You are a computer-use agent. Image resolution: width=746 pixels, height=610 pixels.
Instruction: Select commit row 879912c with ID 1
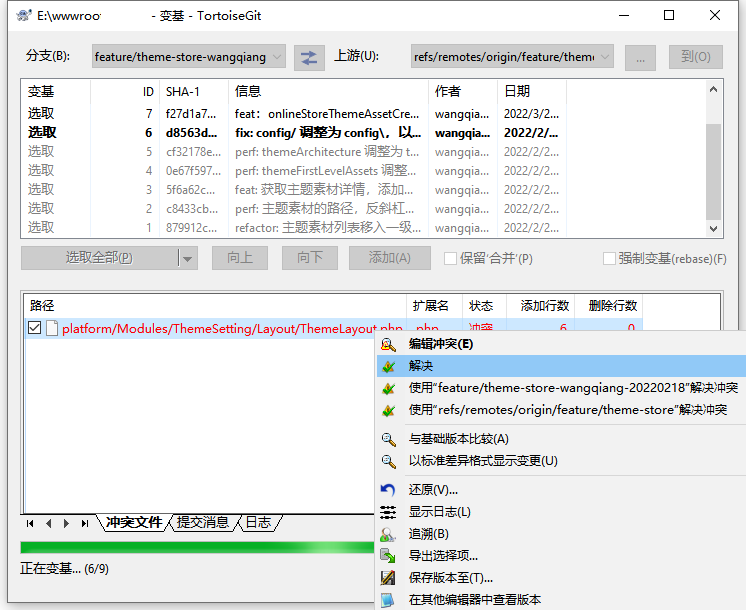294,228
